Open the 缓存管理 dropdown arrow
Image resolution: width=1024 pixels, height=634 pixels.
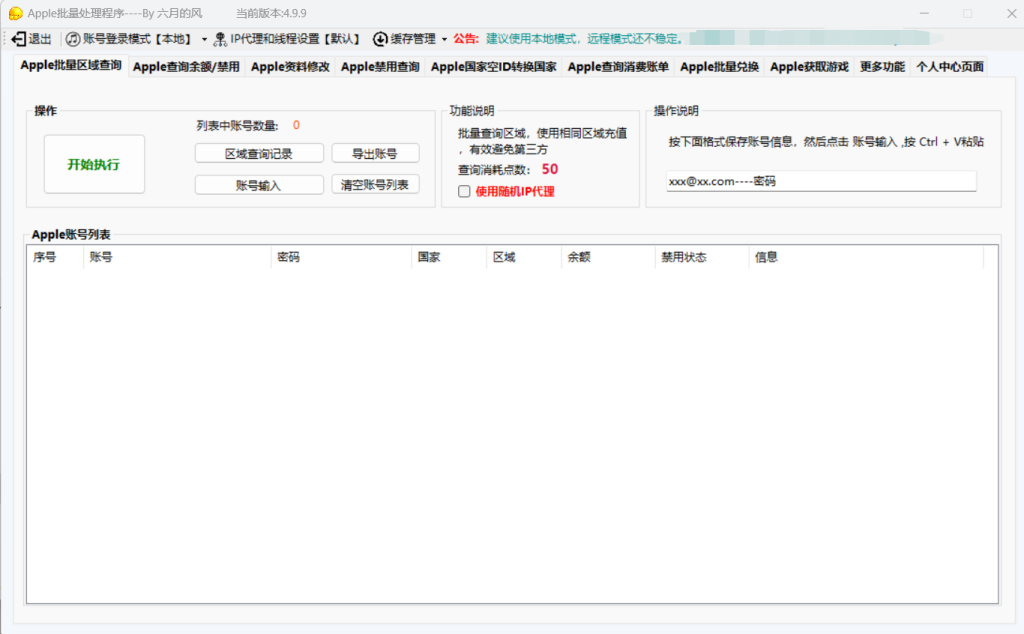444,39
